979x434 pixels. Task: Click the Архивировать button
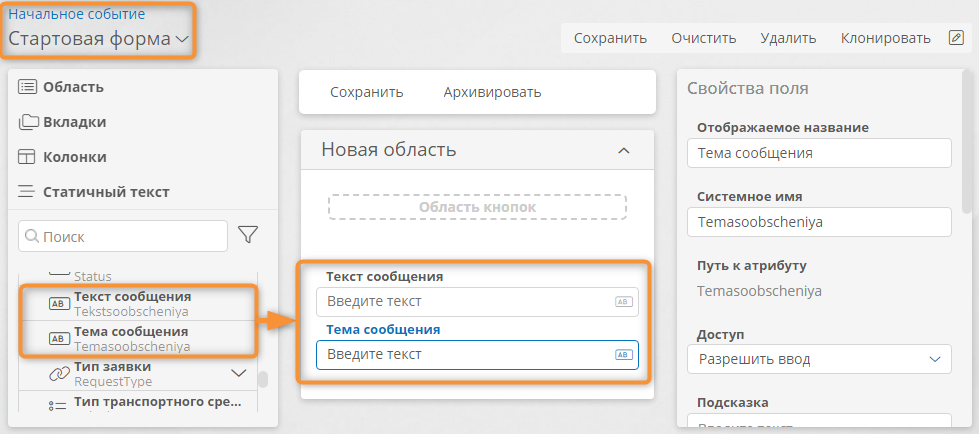pyautogui.click(x=492, y=92)
